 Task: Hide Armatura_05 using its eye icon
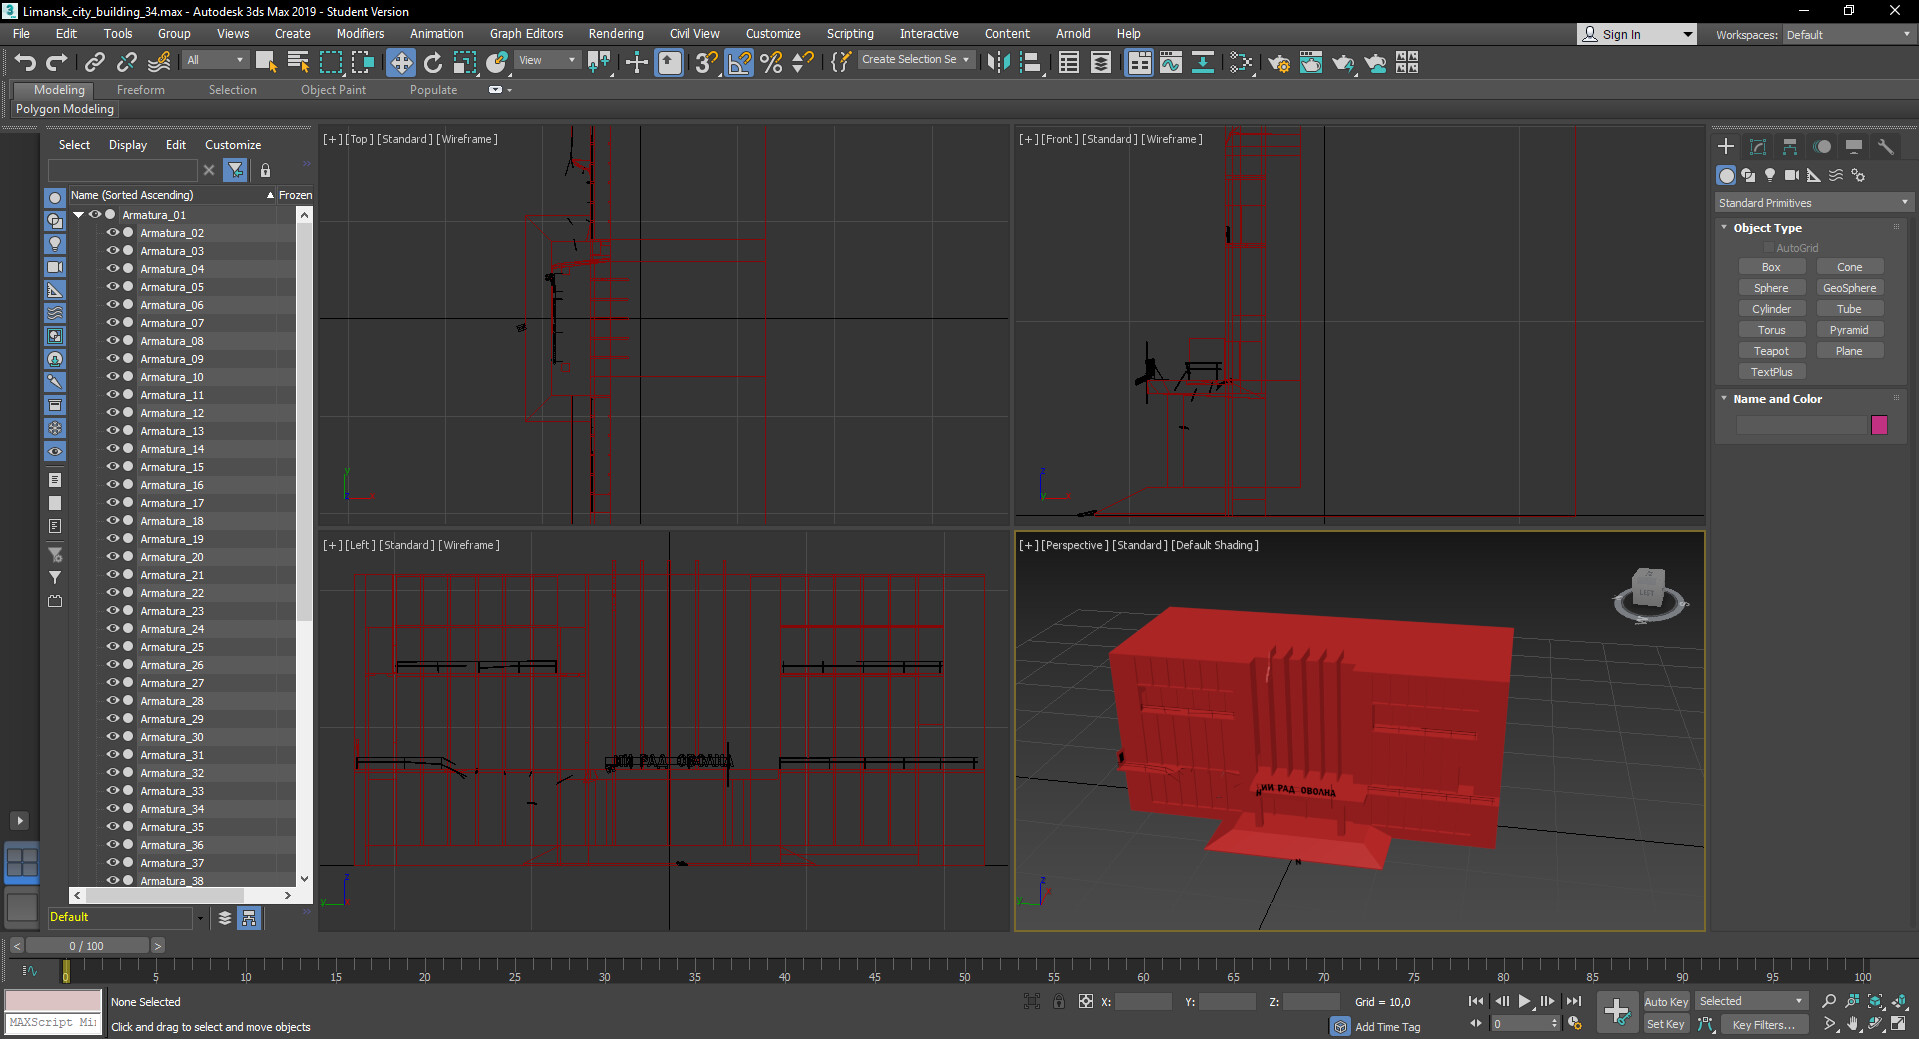pos(112,287)
